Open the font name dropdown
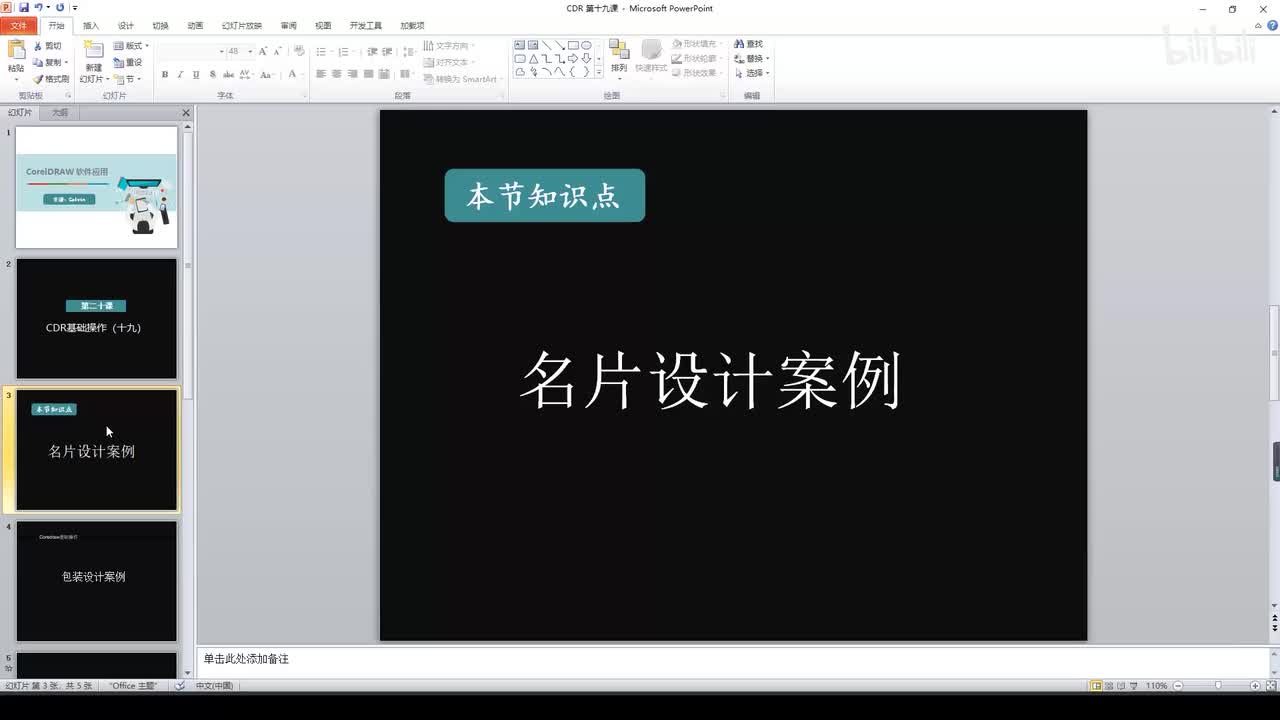The width and height of the screenshot is (1280, 720). click(x=222, y=51)
